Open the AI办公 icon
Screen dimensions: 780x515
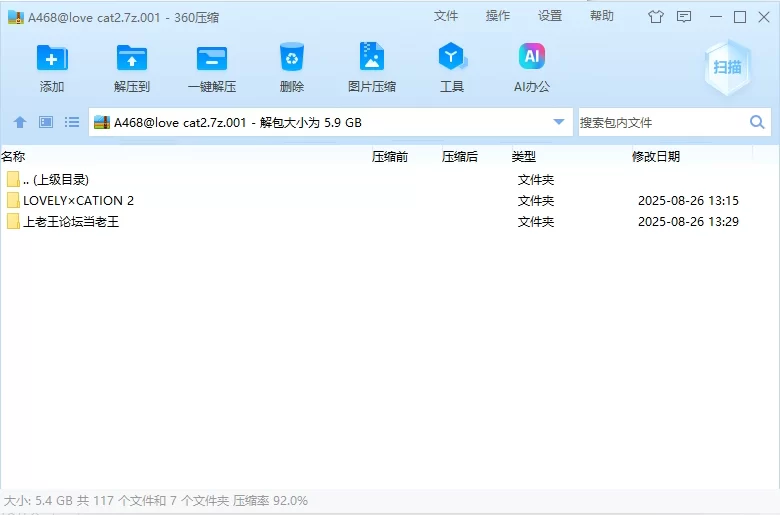click(x=532, y=56)
